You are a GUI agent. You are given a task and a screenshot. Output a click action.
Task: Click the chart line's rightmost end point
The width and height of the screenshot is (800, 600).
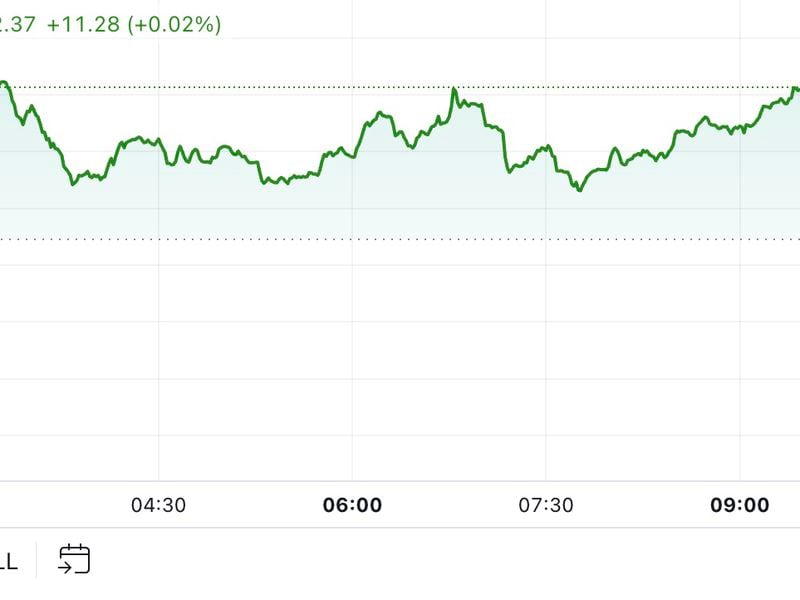coord(797,90)
